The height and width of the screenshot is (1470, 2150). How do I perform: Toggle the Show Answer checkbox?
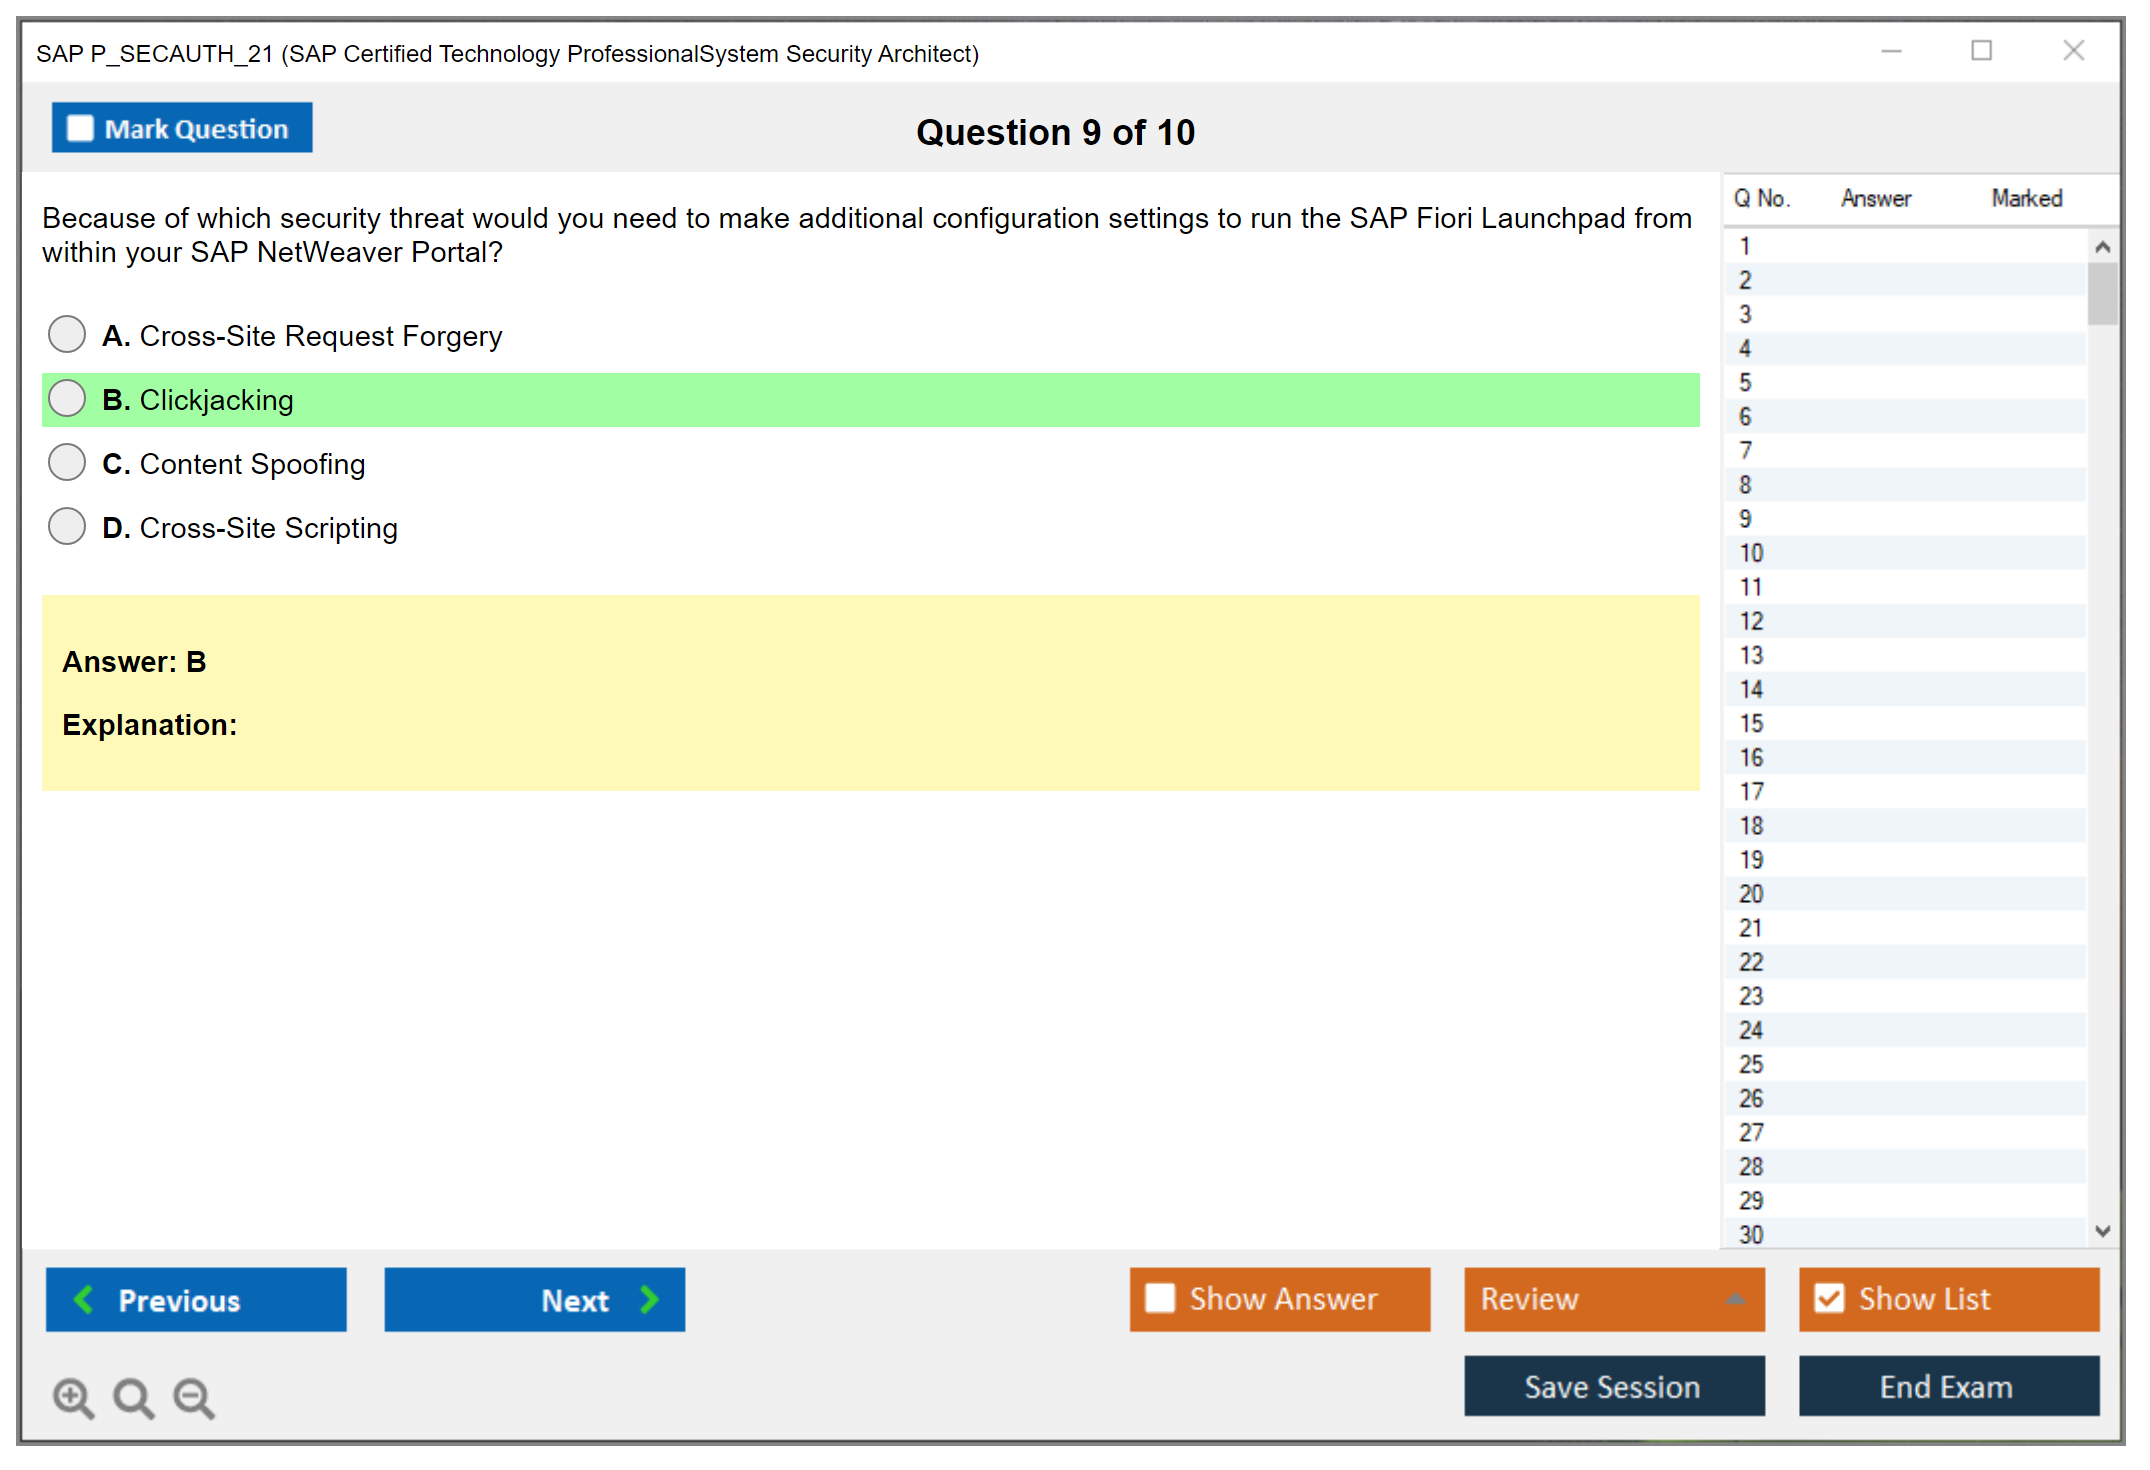point(1160,1298)
